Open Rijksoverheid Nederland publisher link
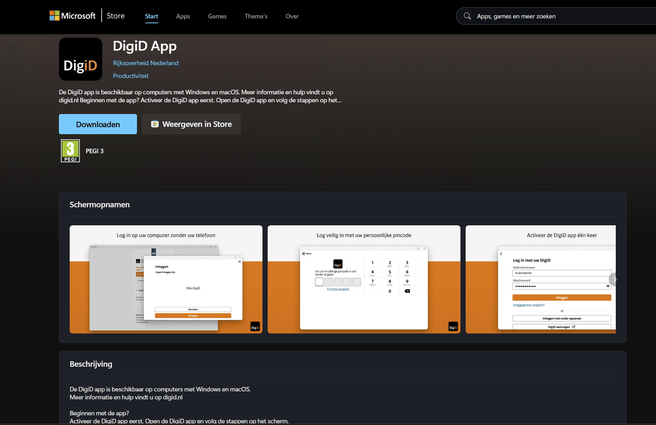 click(x=146, y=63)
